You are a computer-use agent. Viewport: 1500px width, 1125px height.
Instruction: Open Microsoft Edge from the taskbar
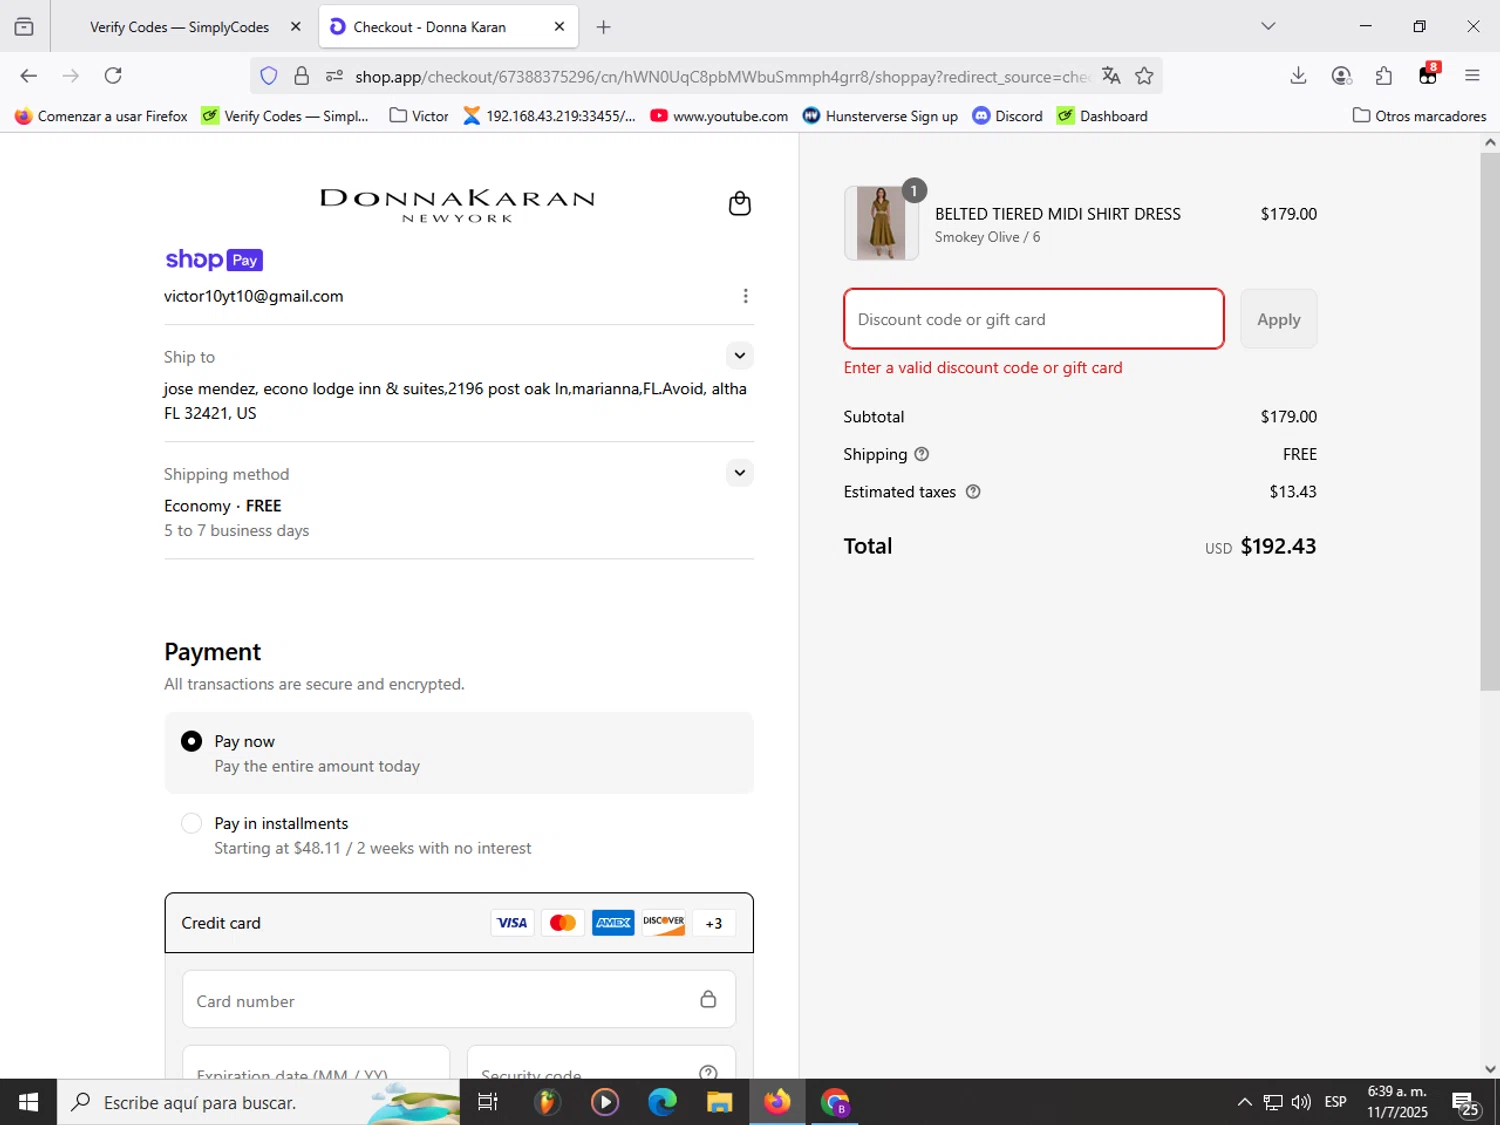pos(662,1102)
